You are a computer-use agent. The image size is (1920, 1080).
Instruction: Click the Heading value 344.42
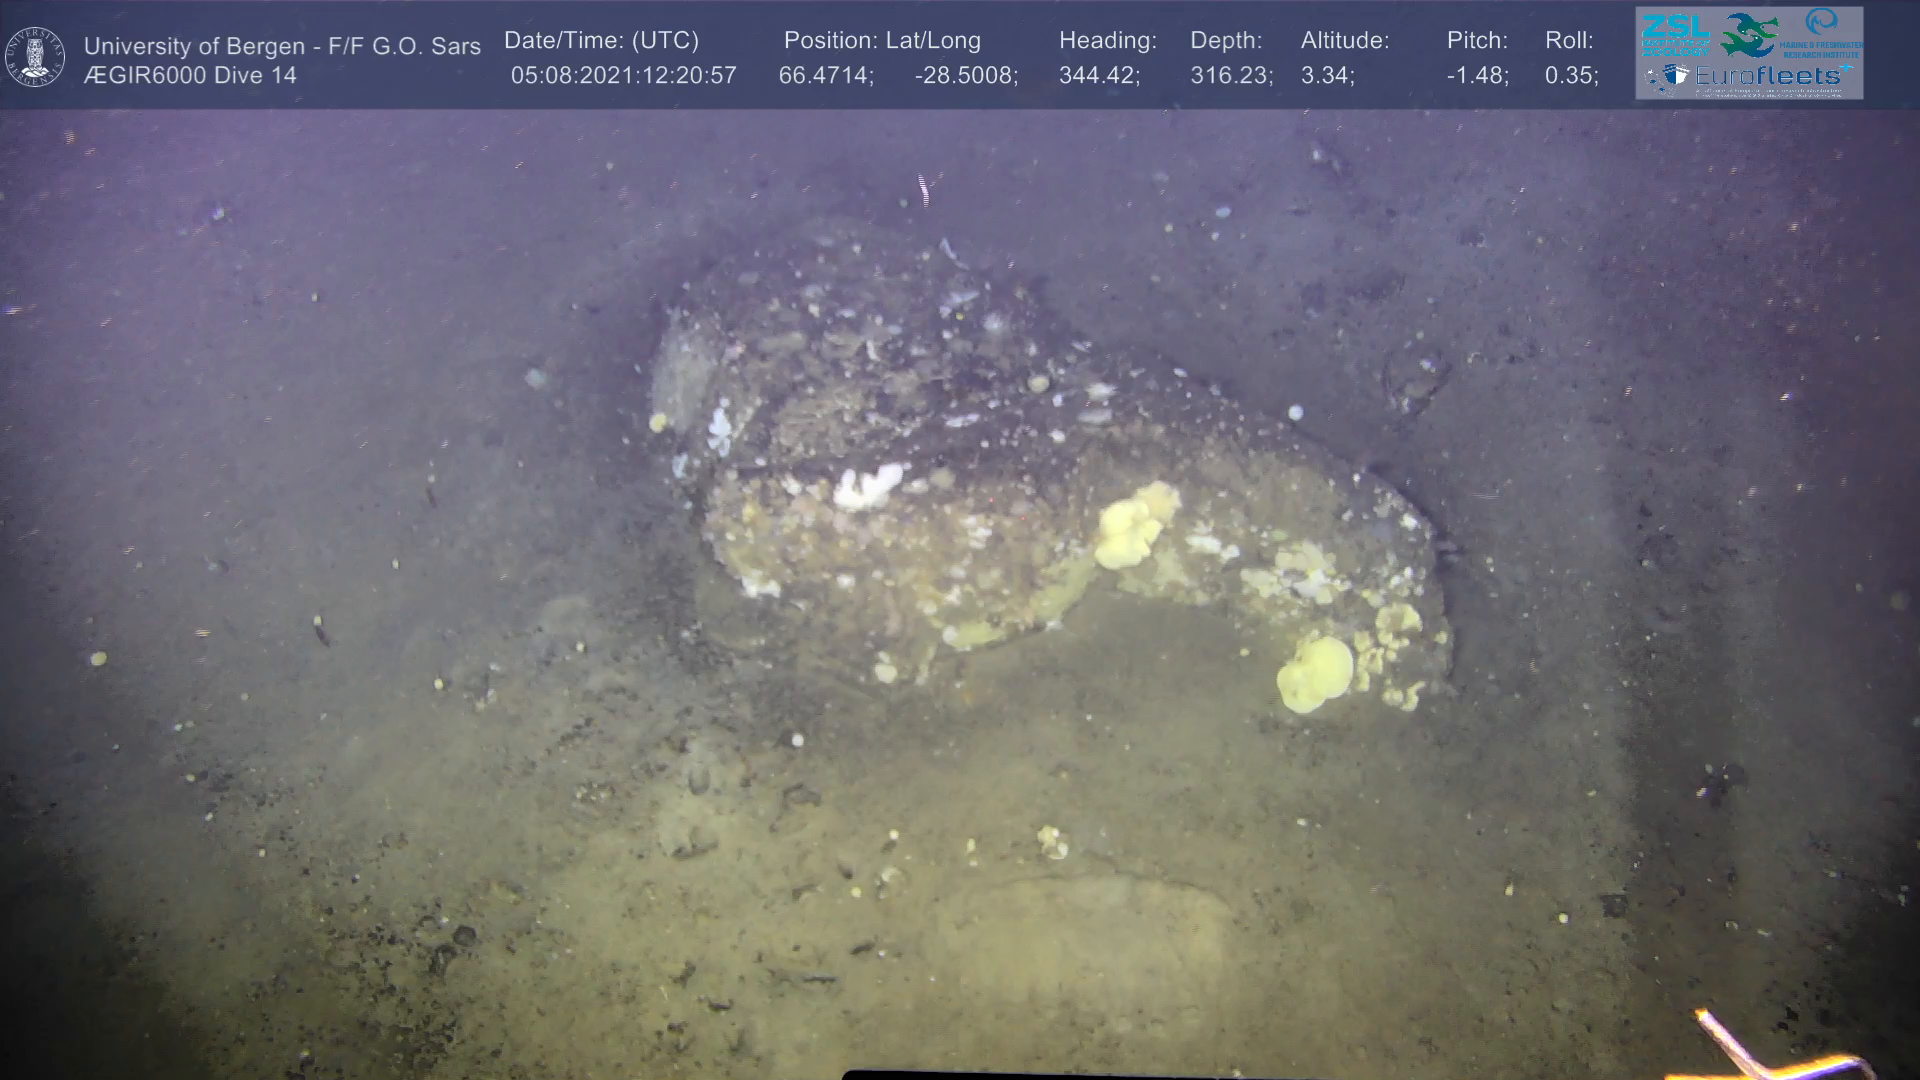click(x=1099, y=76)
